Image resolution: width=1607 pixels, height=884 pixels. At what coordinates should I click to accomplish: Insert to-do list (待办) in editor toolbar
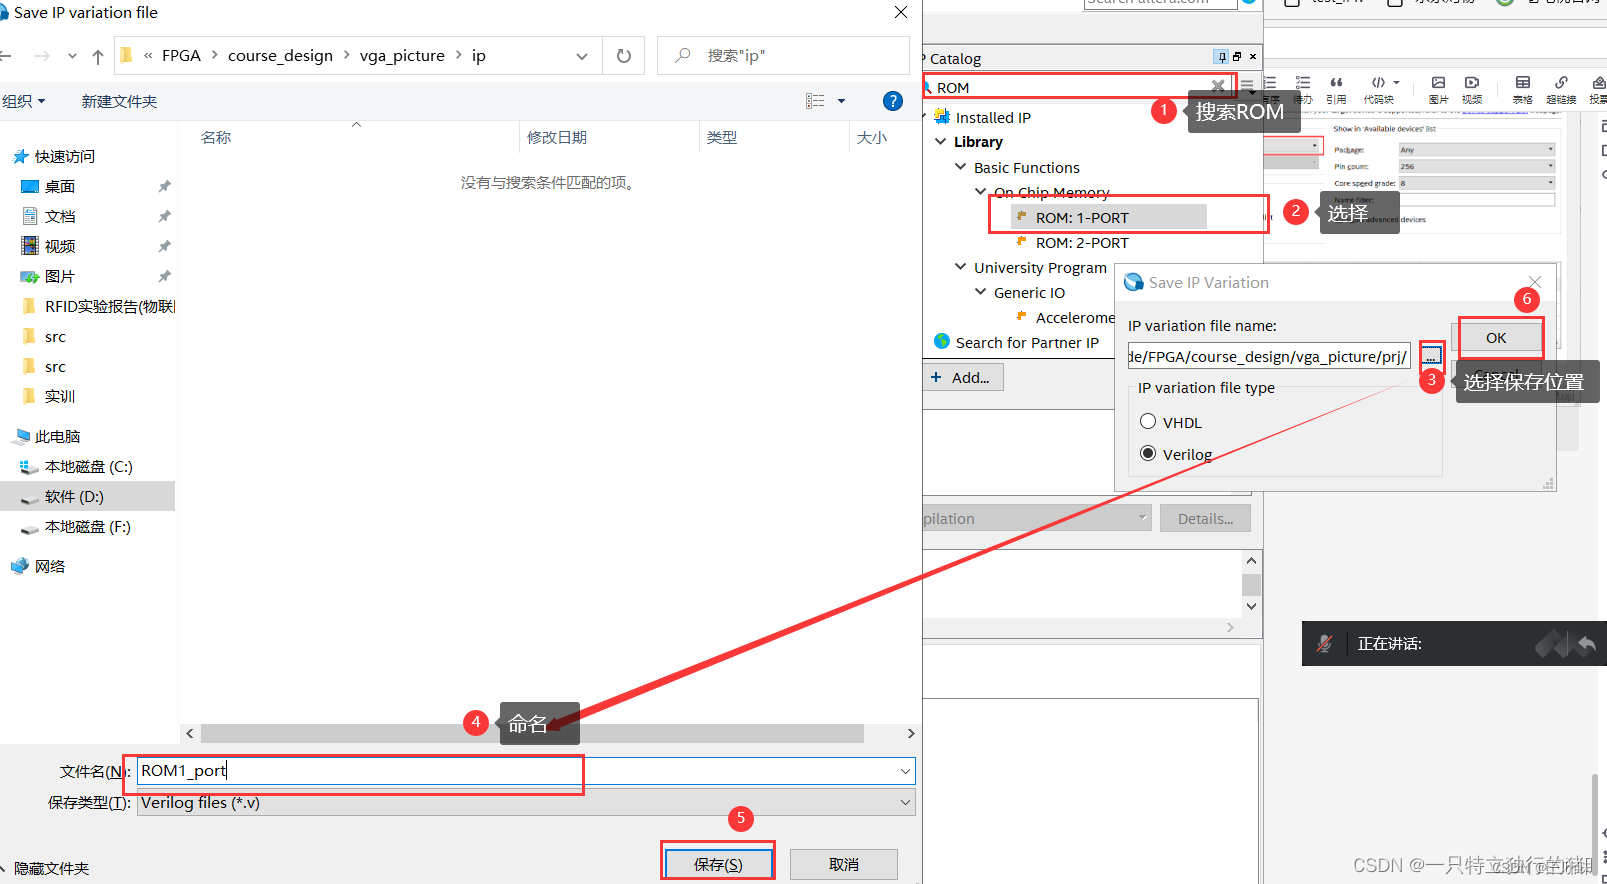pos(1303,90)
